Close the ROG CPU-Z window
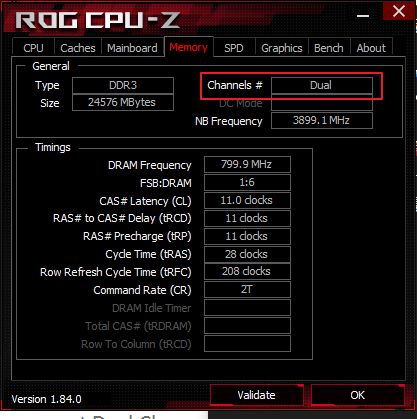417x419 pixels. point(399,12)
